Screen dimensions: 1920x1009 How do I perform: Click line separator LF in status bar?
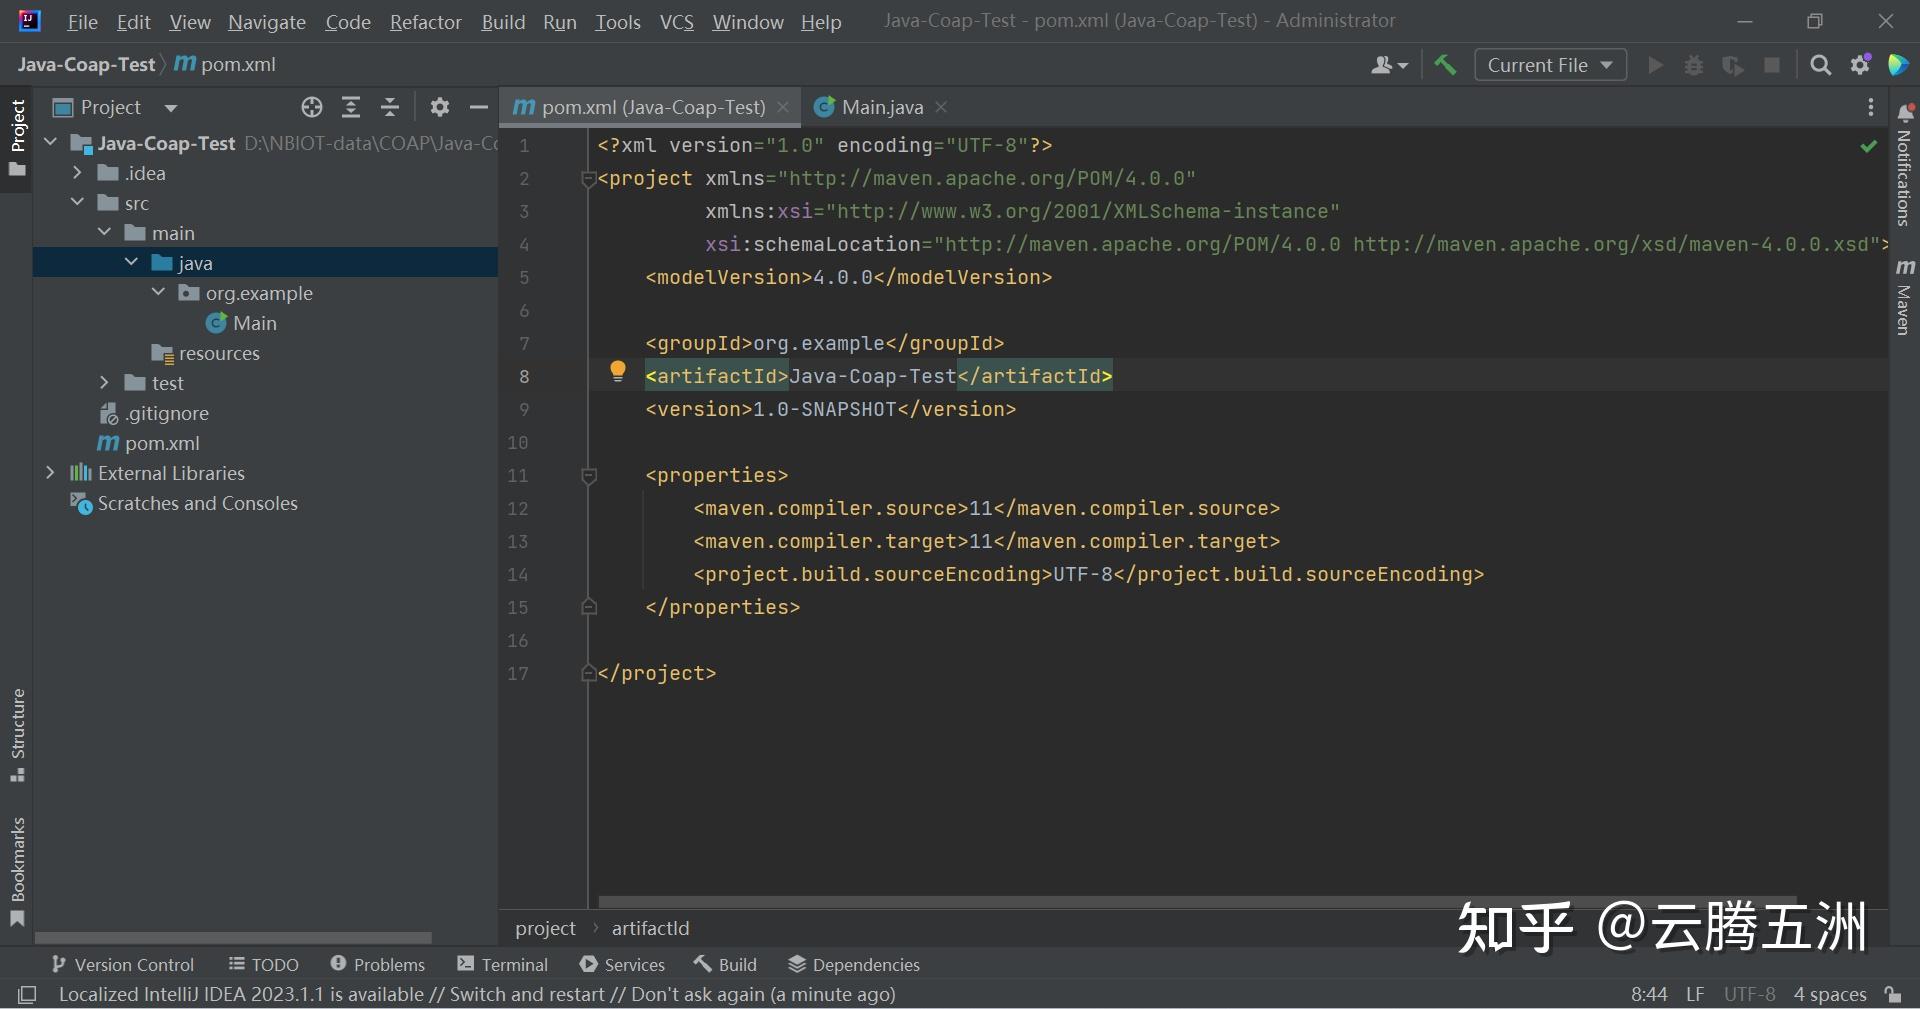point(1695,994)
